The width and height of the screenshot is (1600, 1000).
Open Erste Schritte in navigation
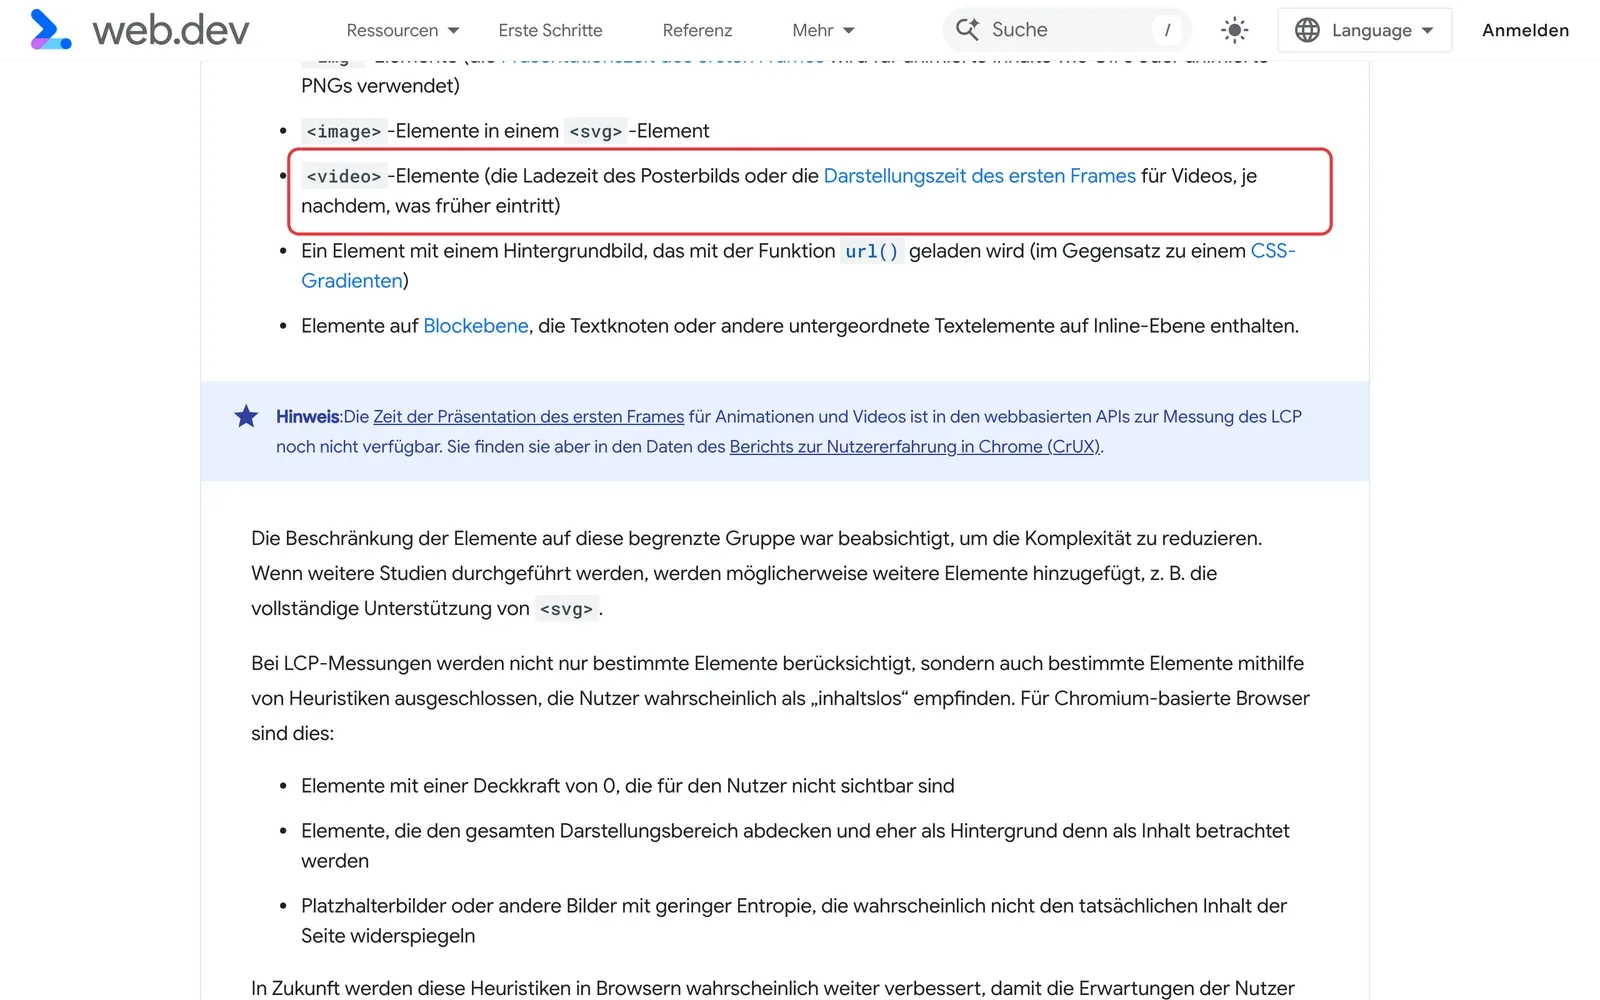[x=550, y=31]
